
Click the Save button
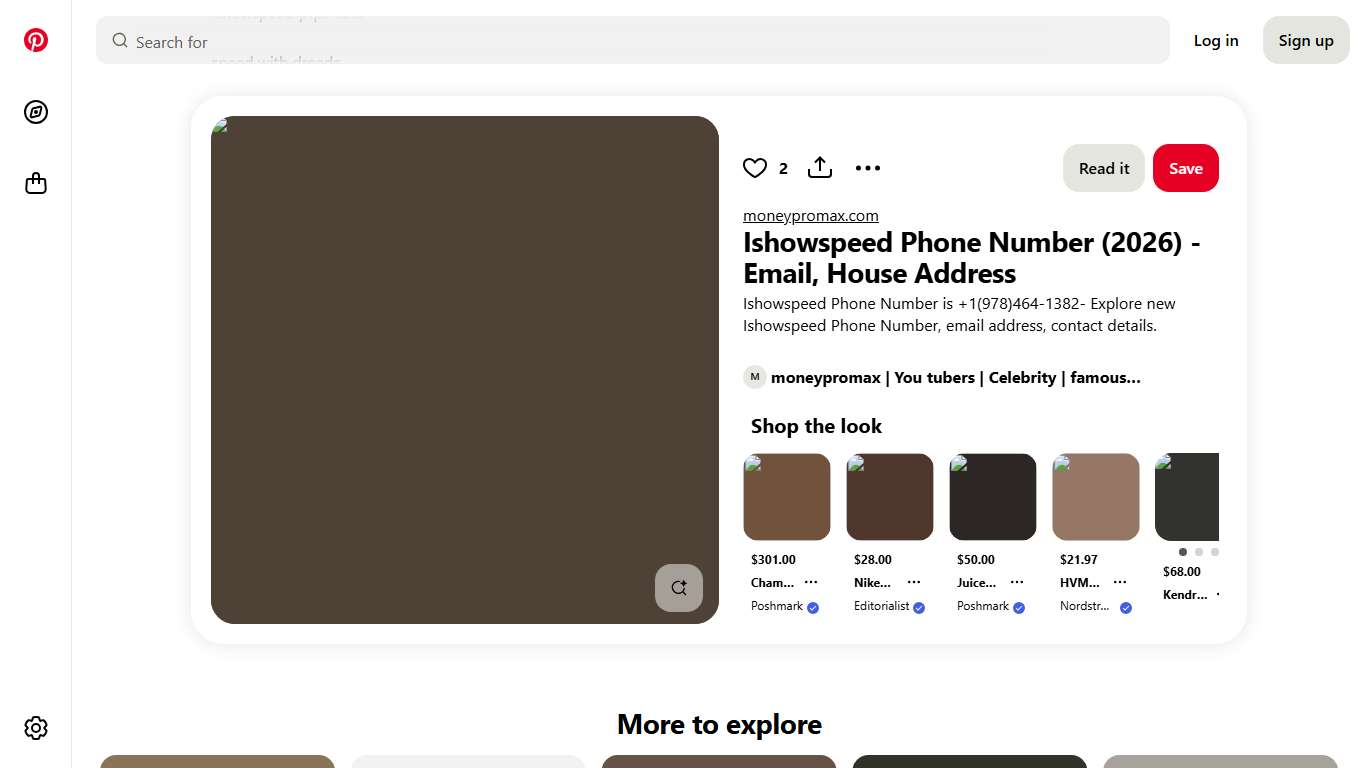coord(1185,168)
